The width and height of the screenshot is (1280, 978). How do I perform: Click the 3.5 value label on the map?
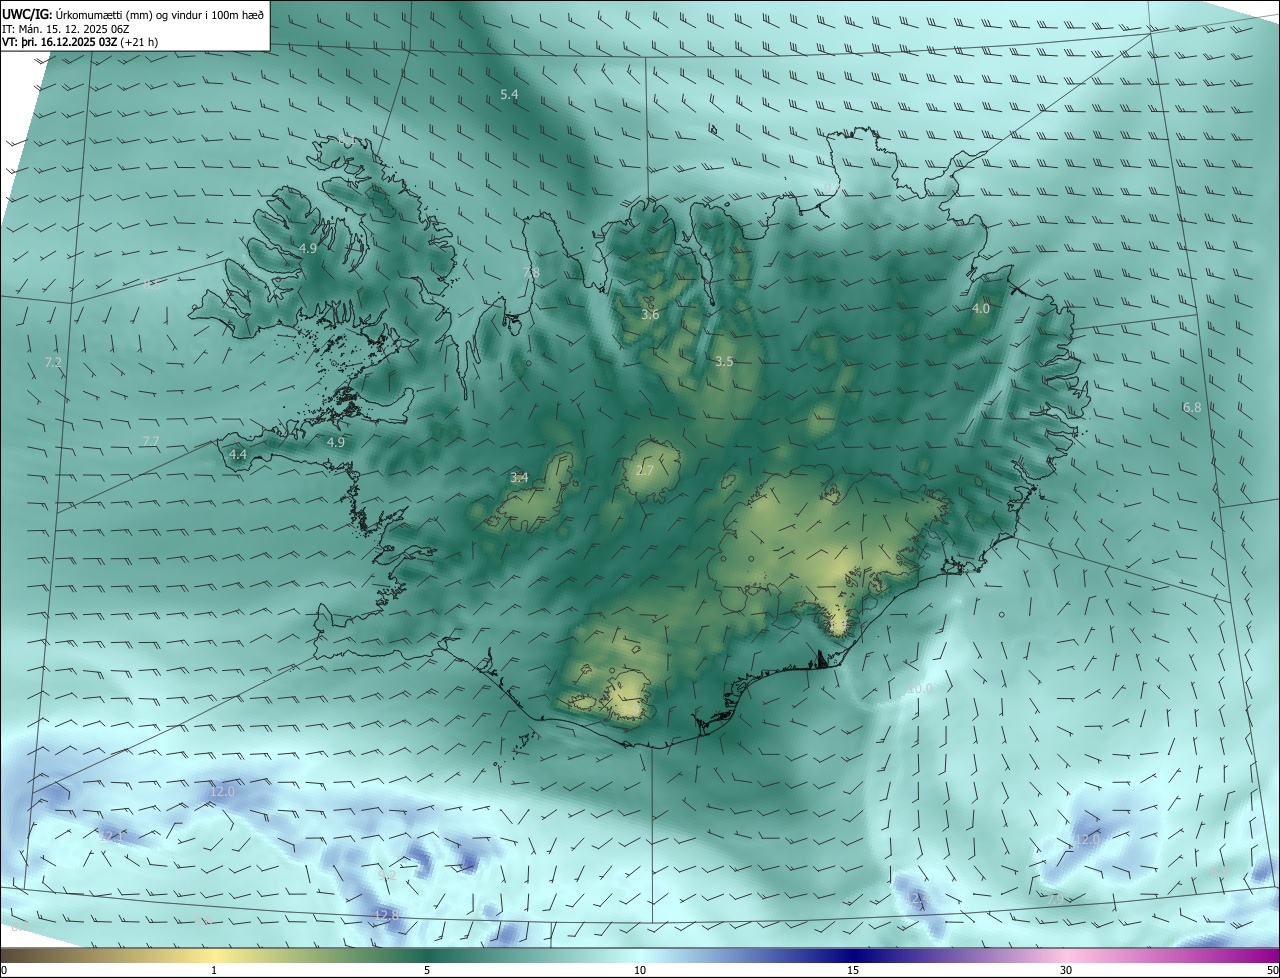724,361
